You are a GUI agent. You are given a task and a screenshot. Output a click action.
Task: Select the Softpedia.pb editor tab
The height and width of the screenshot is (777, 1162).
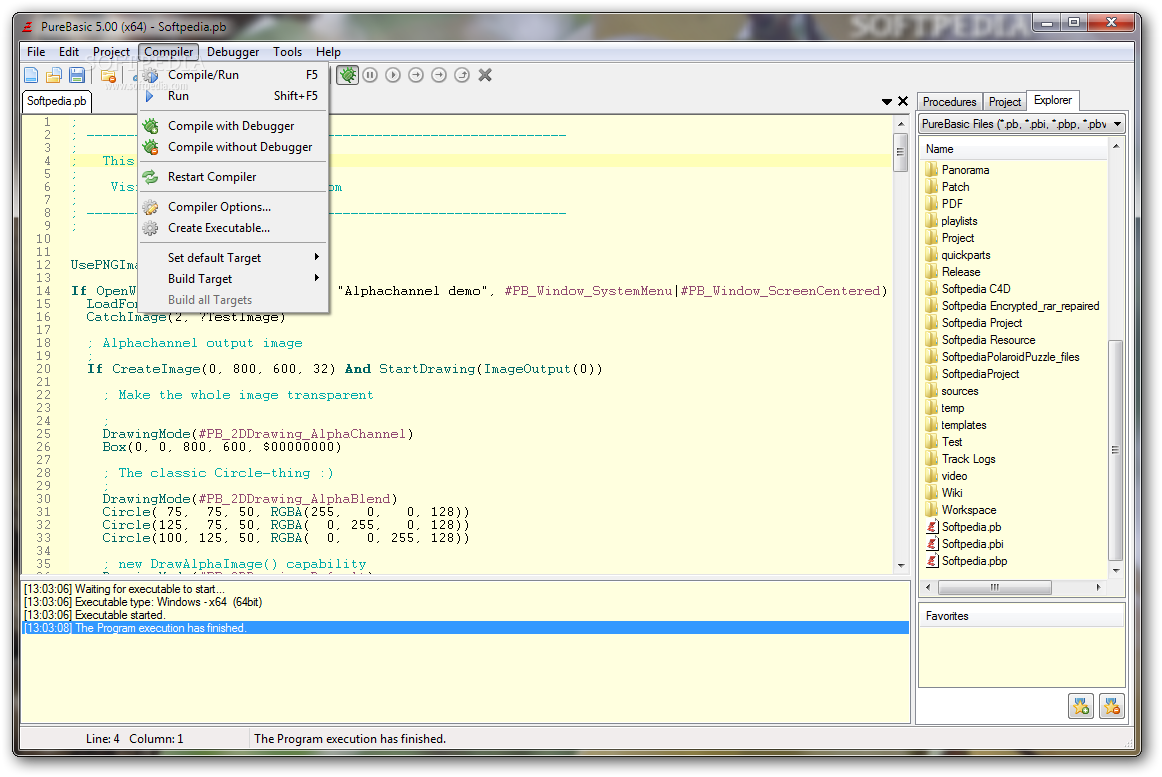(x=56, y=101)
